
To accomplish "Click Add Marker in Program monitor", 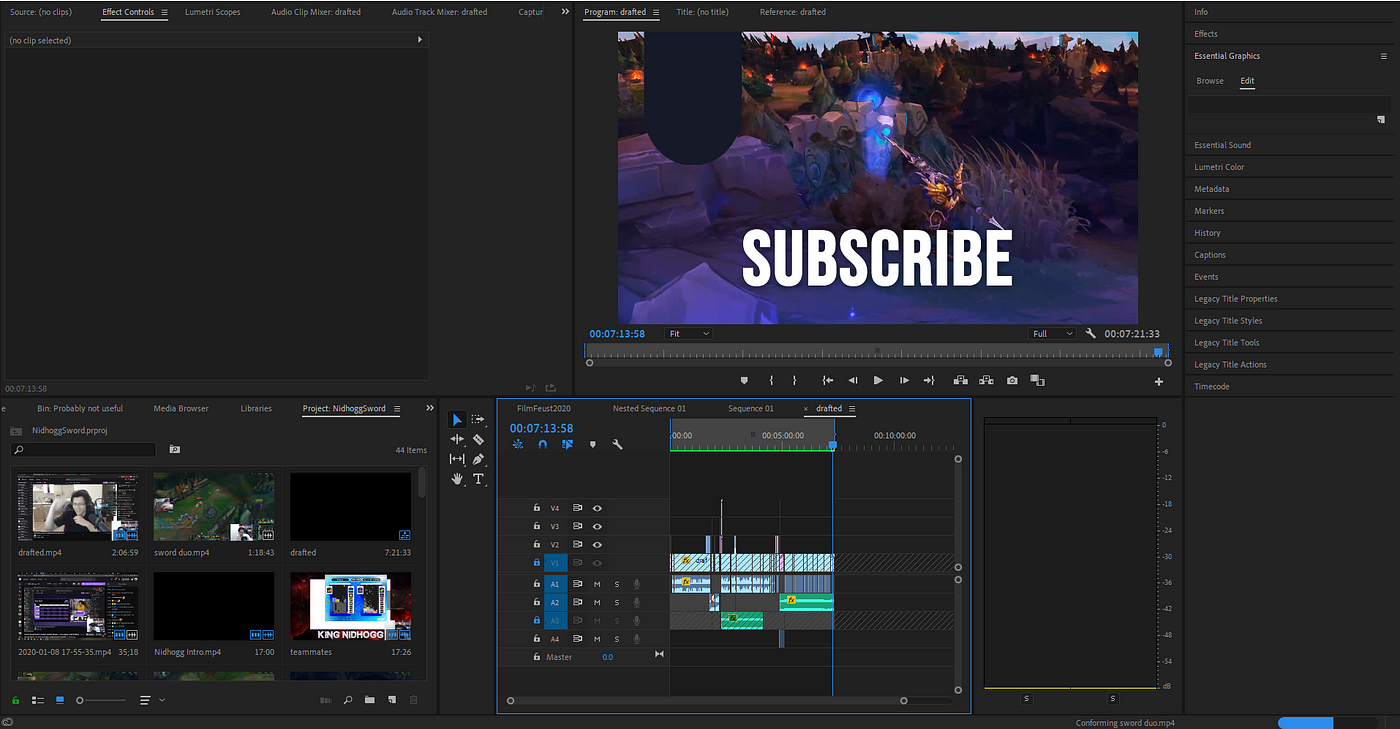I will 744,380.
